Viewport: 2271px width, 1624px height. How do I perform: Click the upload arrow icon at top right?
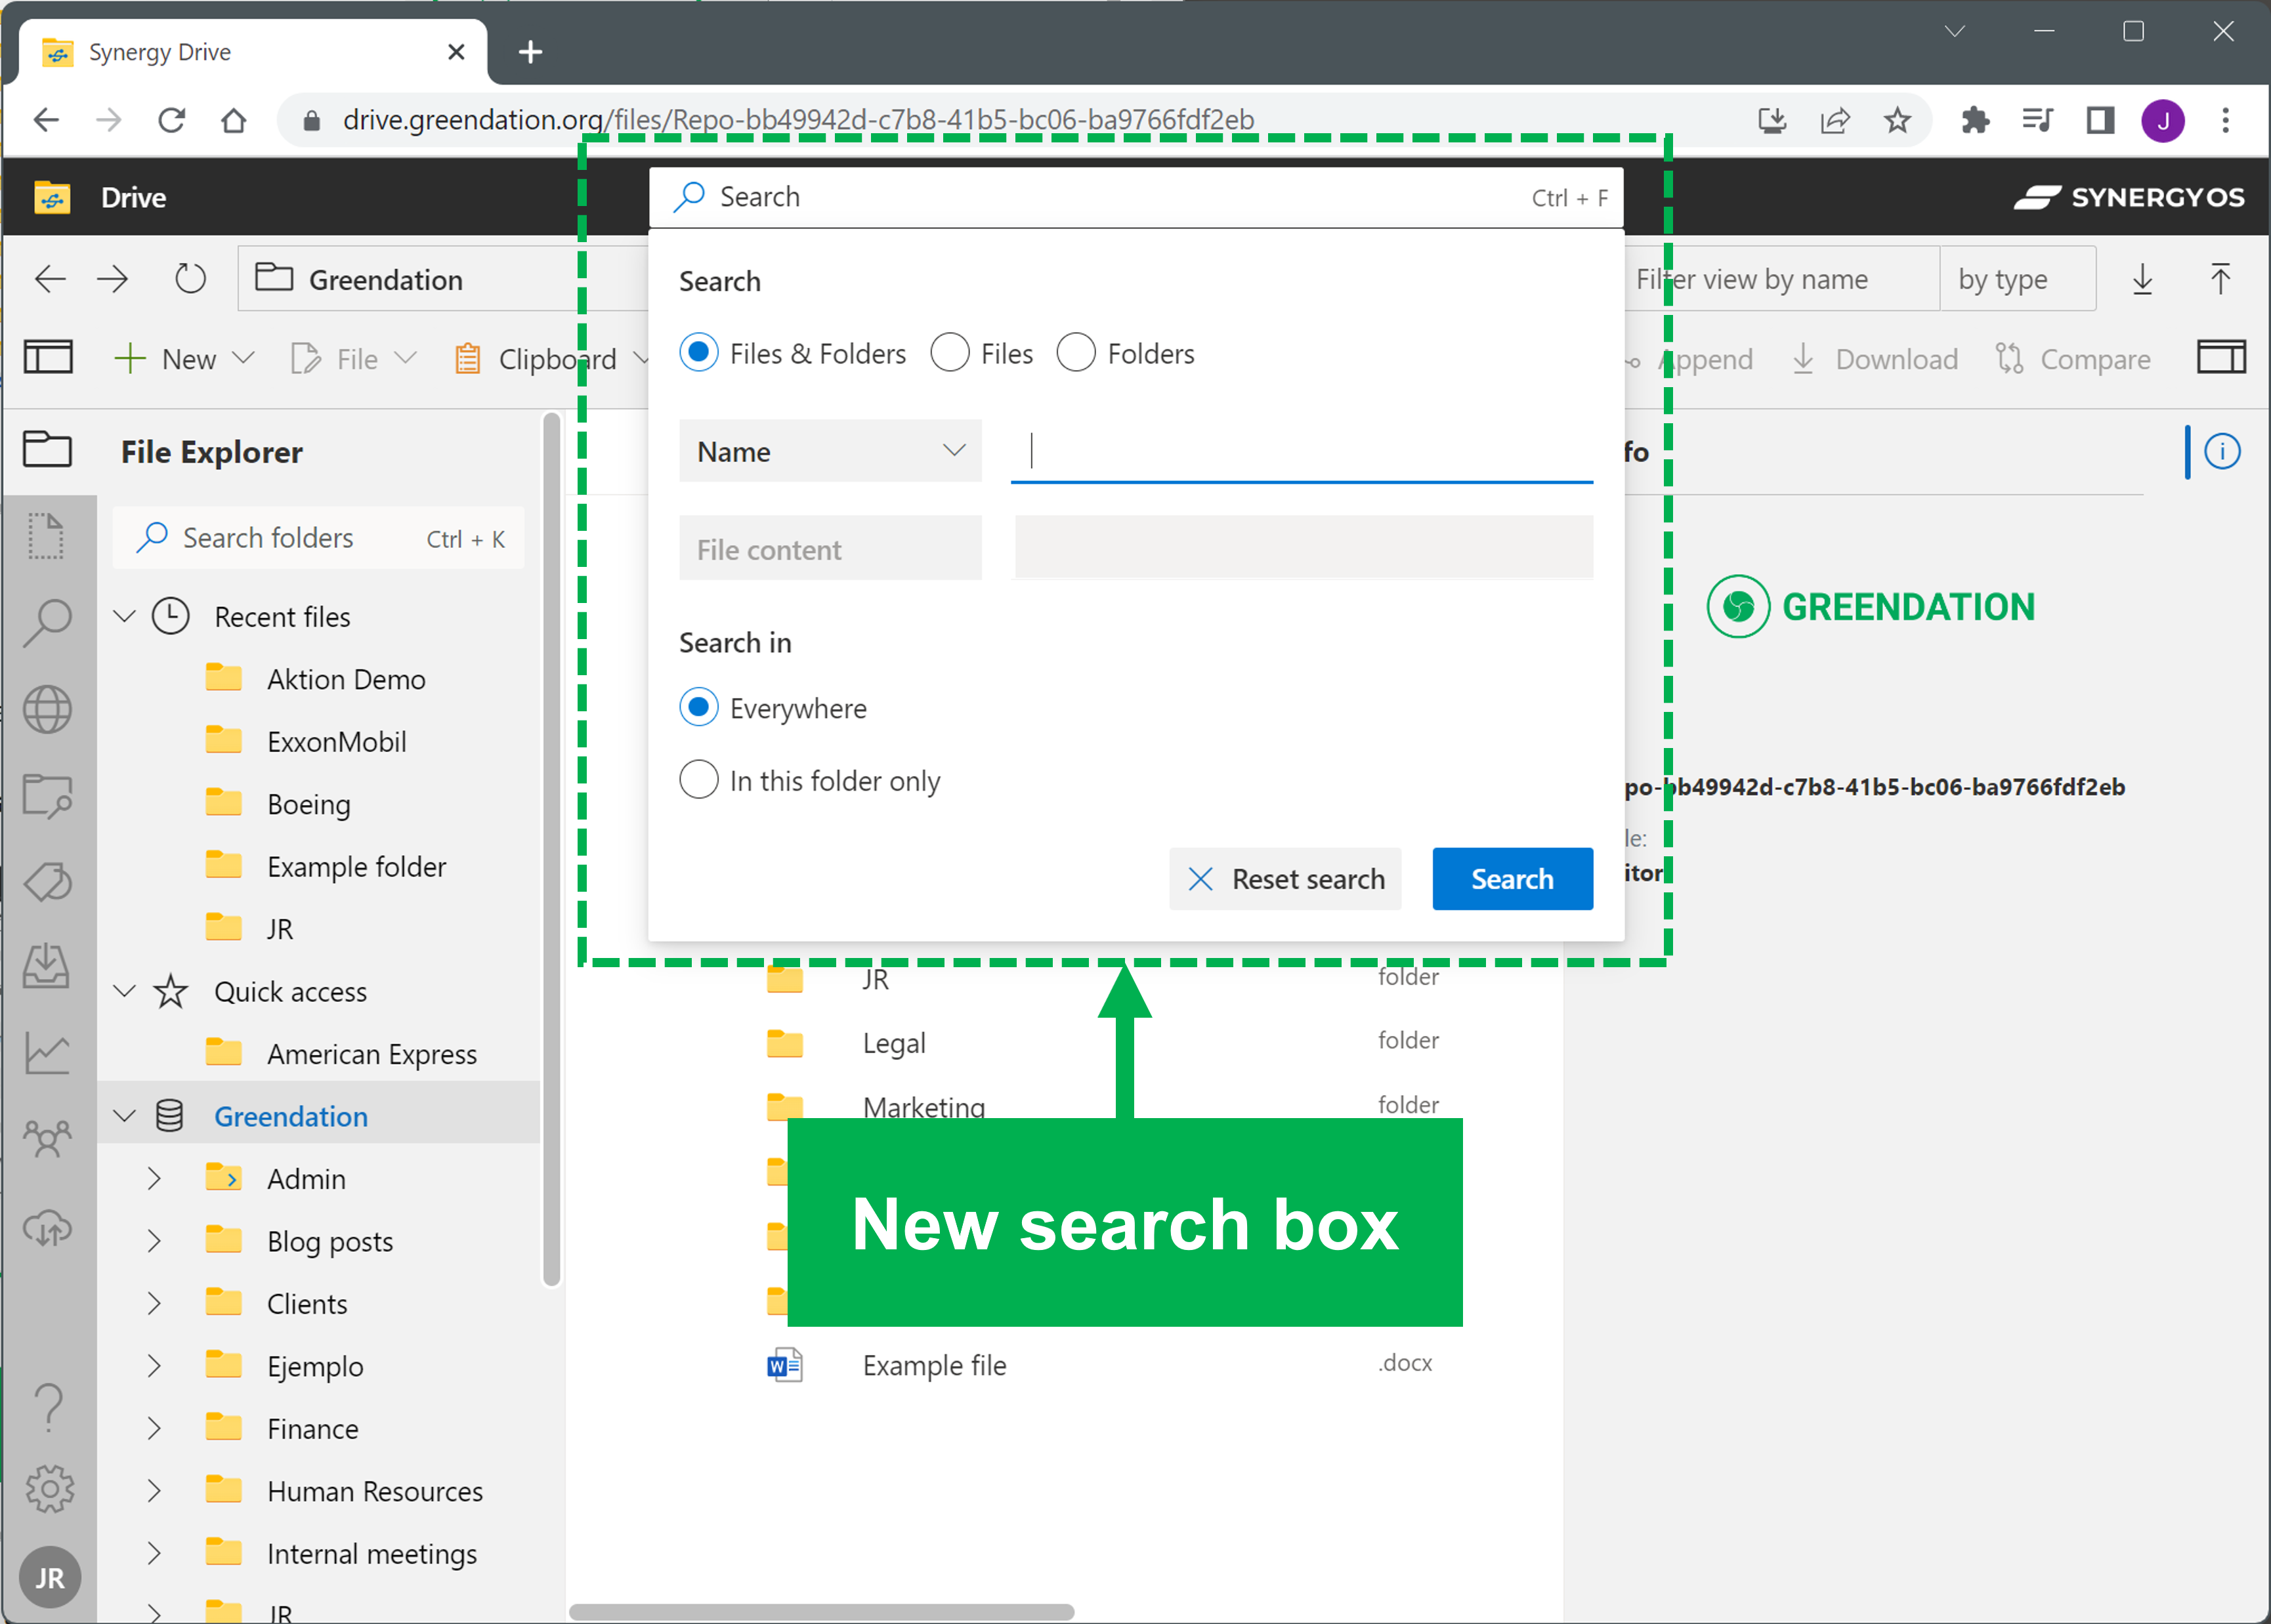click(2220, 278)
